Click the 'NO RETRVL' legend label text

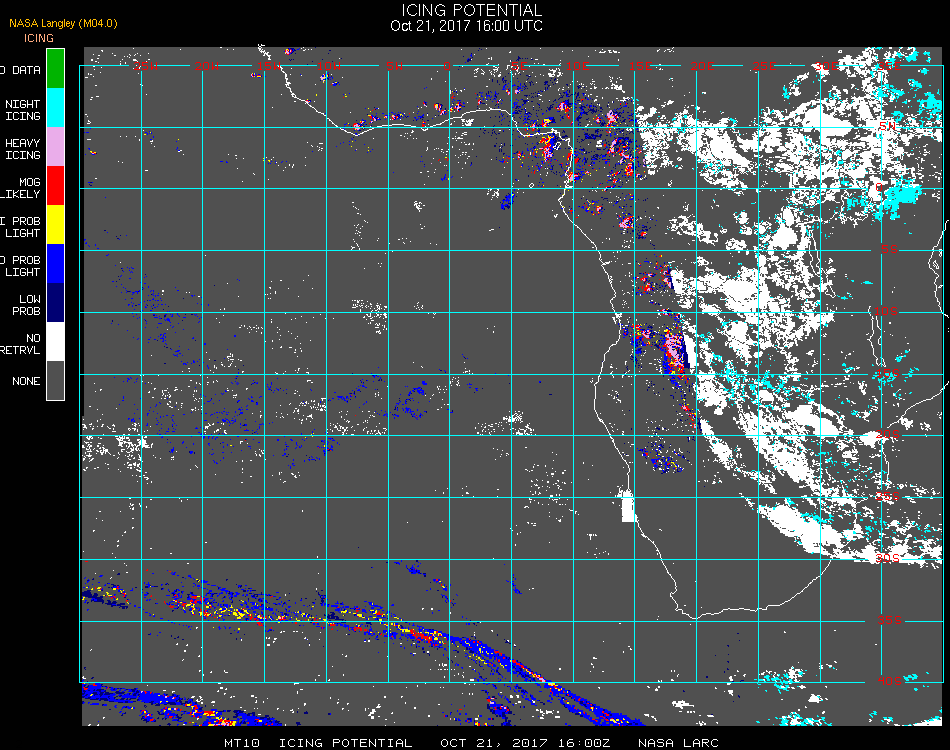[21, 344]
